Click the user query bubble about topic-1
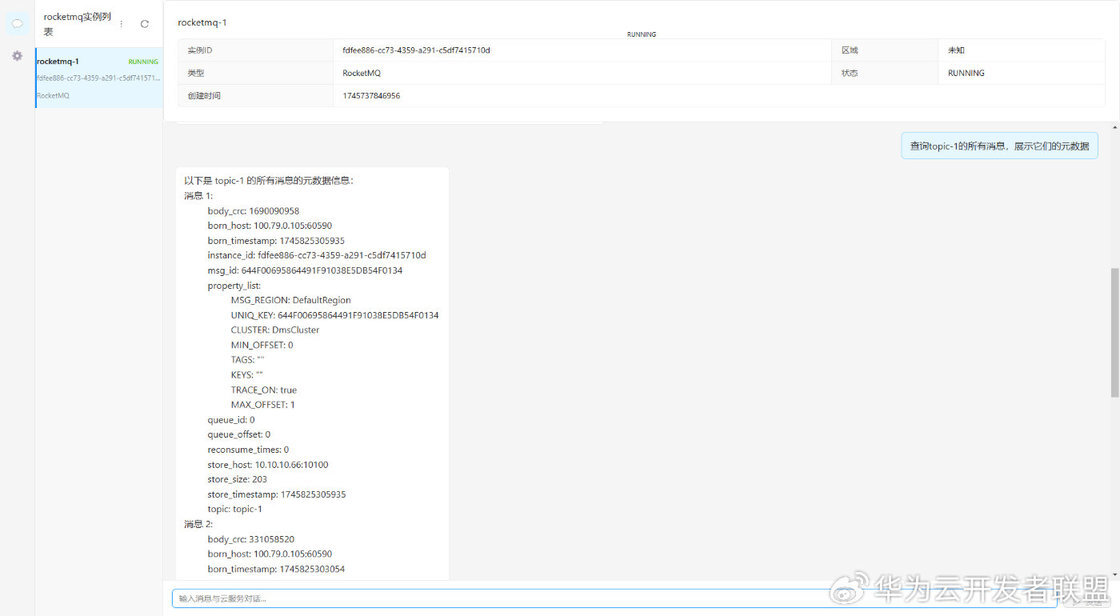 pyautogui.click(x=999, y=146)
